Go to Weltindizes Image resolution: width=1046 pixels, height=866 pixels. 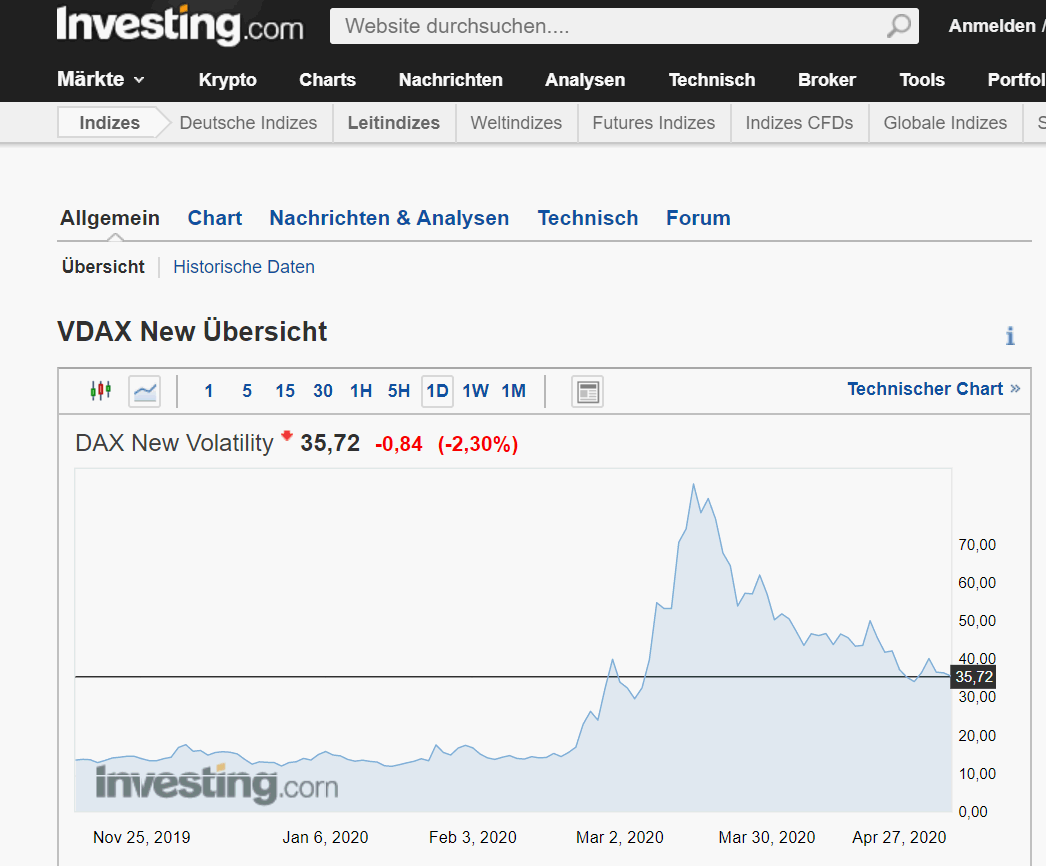point(516,123)
